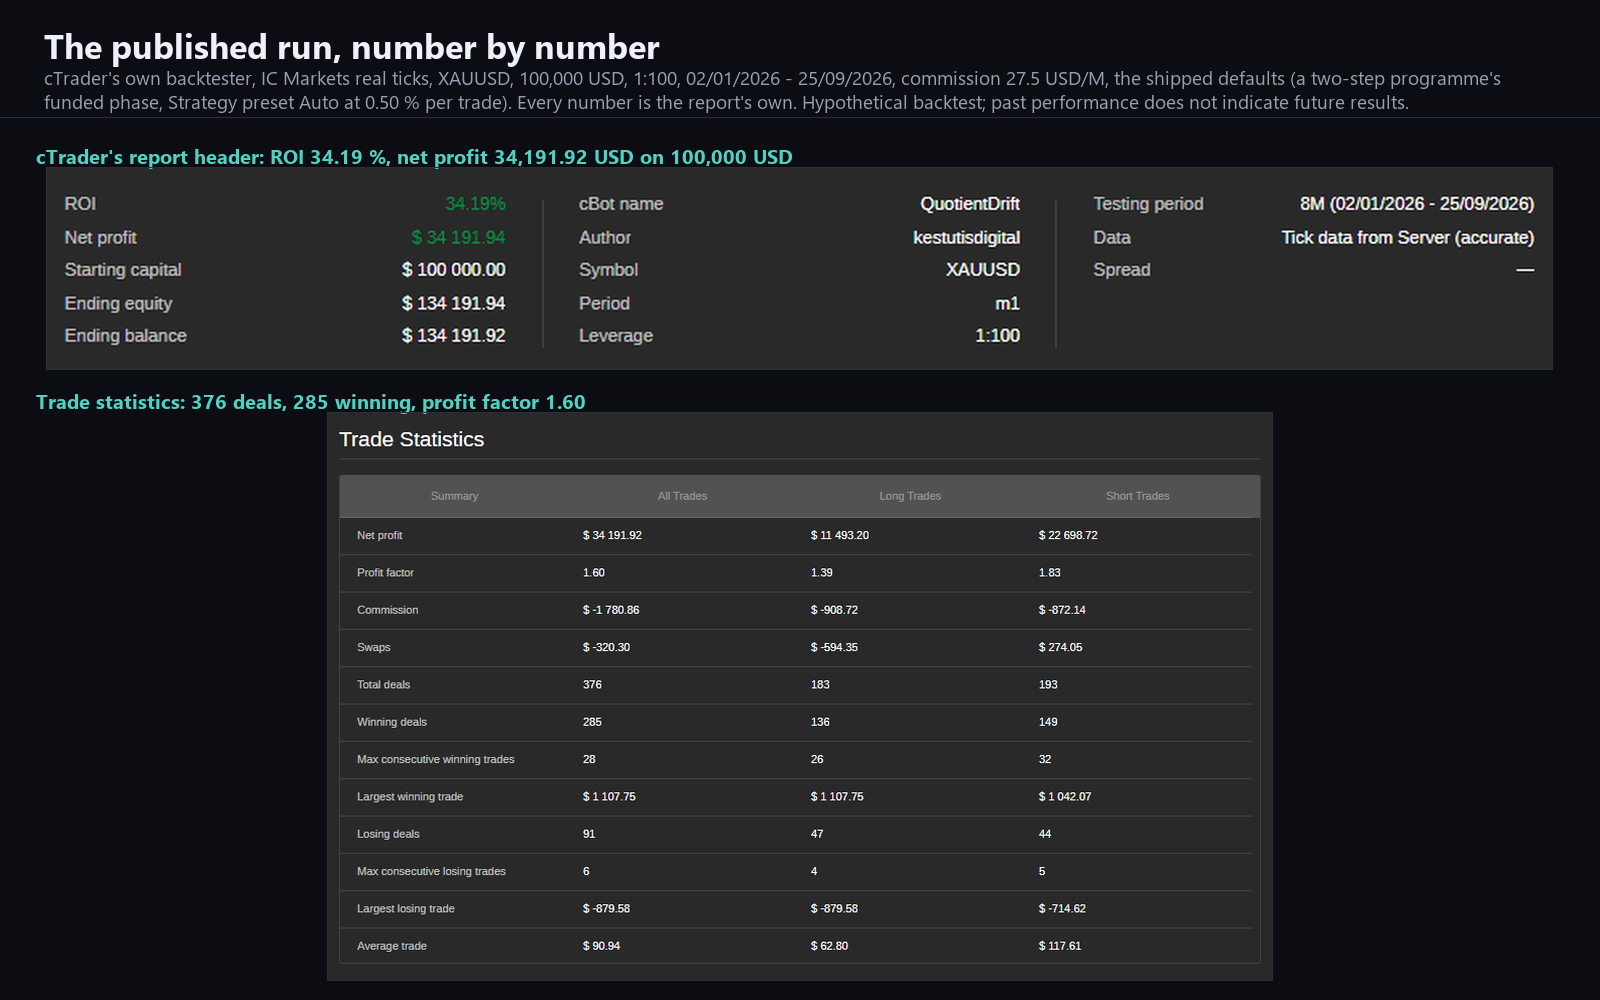Click Long Trades swaps $ -594.35

pyautogui.click(x=834, y=648)
